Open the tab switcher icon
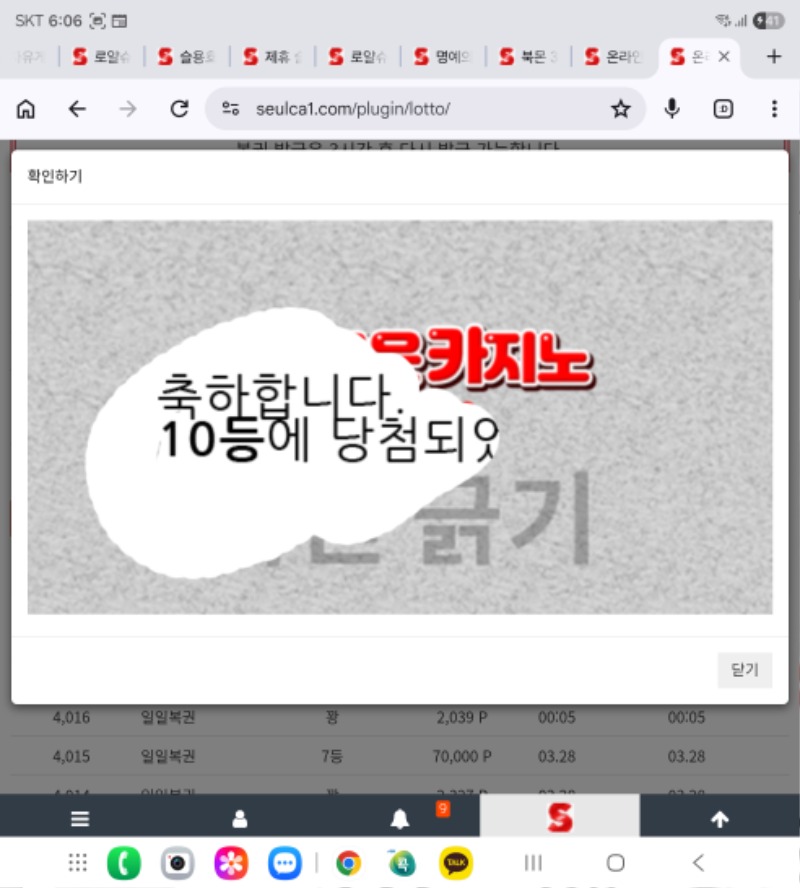The height and width of the screenshot is (888, 800). tap(724, 109)
